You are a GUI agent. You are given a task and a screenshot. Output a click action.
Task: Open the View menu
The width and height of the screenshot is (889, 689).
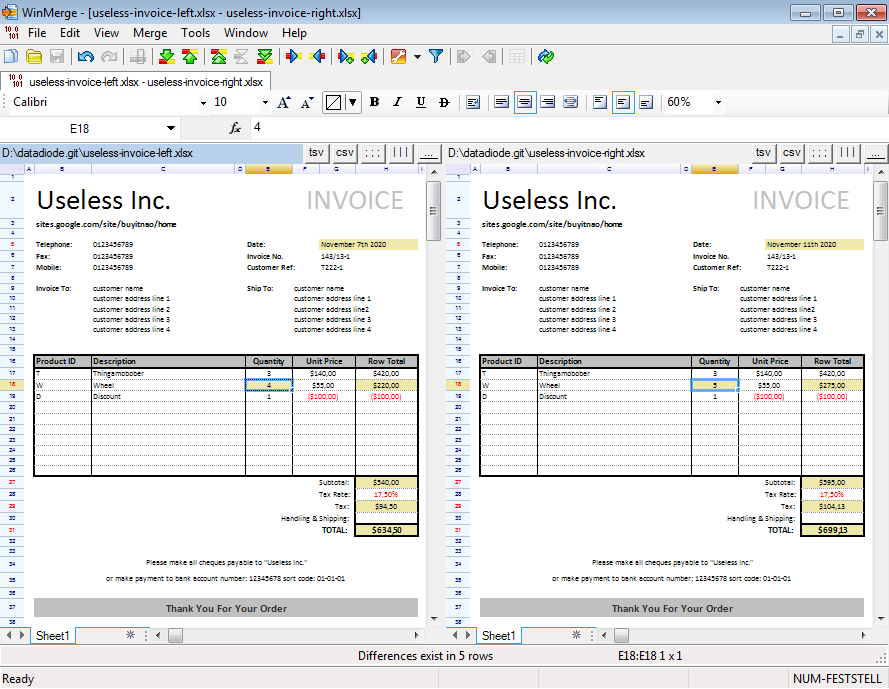tap(106, 33)
